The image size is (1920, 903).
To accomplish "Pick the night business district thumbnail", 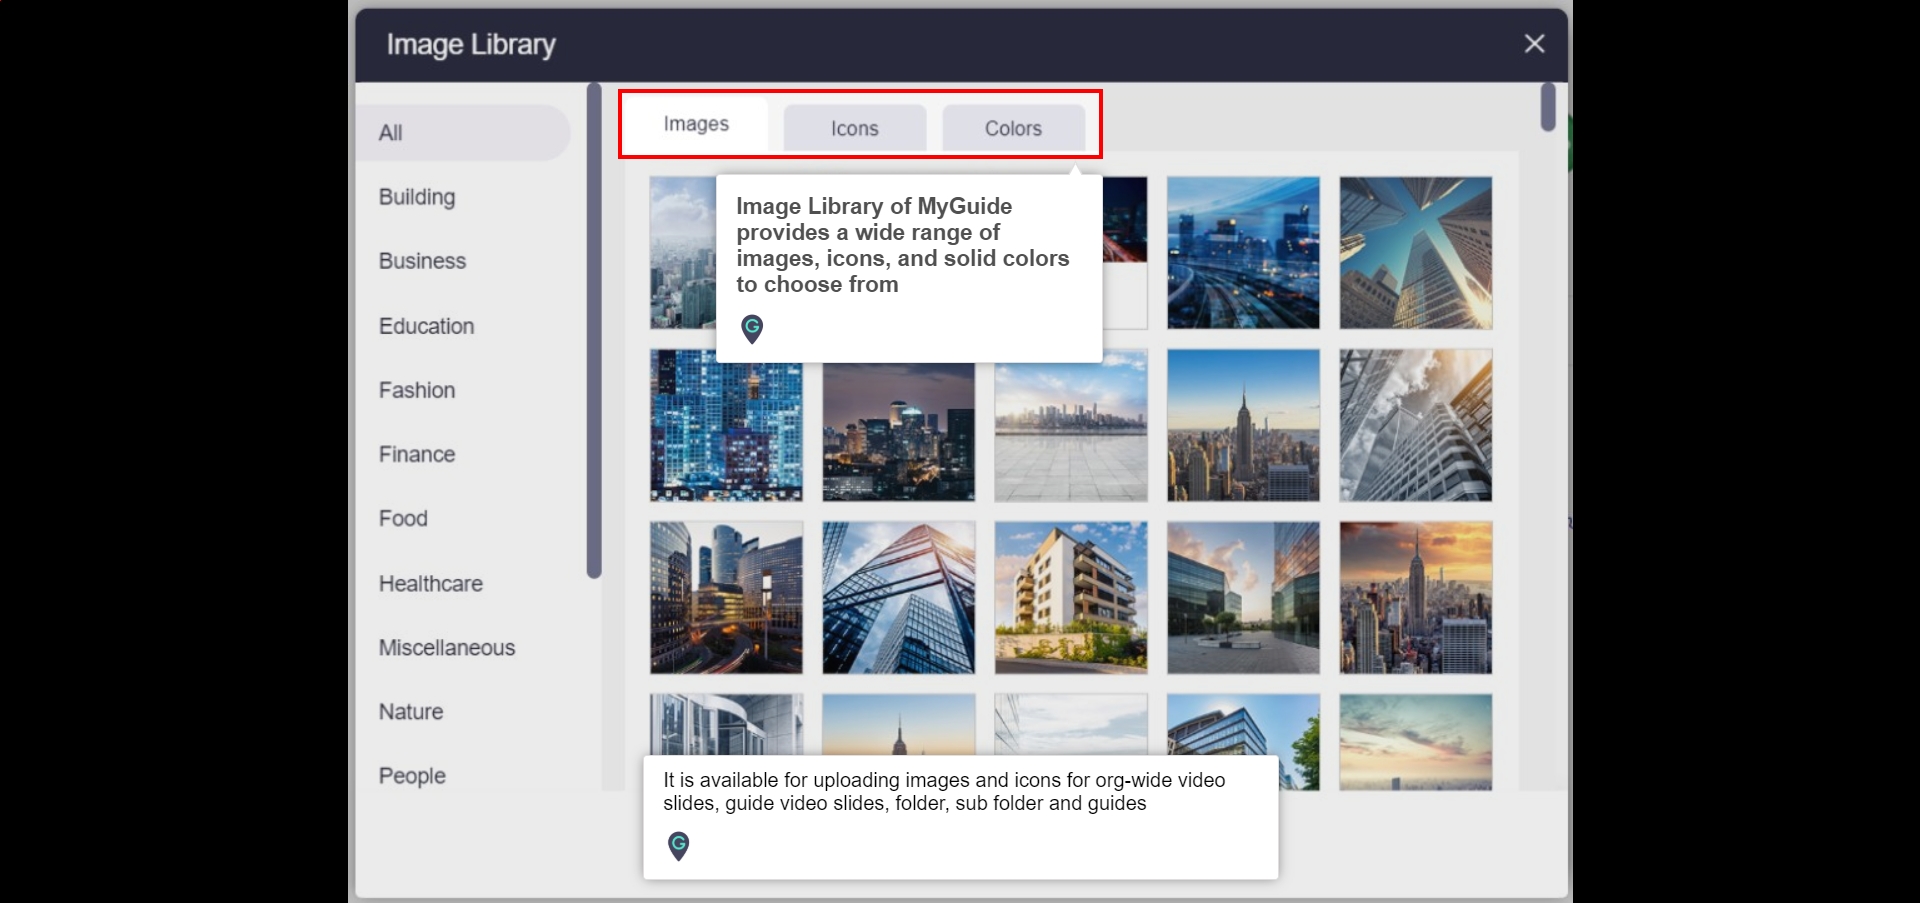I will click(x=726, y=597).
